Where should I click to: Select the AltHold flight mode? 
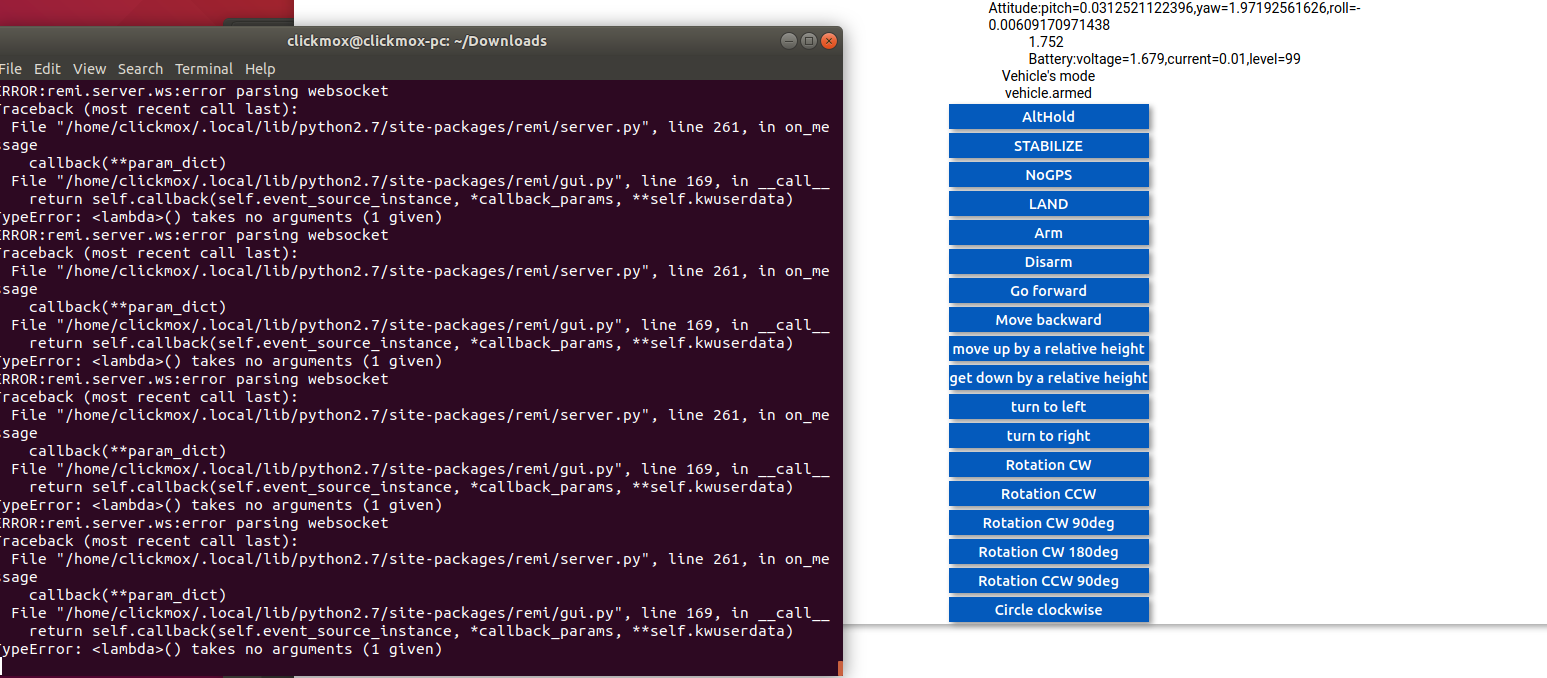click(1048, 116)
